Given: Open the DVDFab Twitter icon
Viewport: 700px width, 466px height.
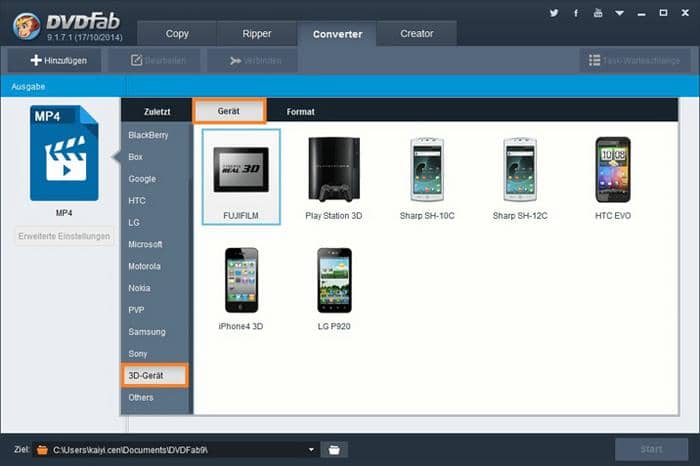Looking at the screenshot, I should click(554, 13).
